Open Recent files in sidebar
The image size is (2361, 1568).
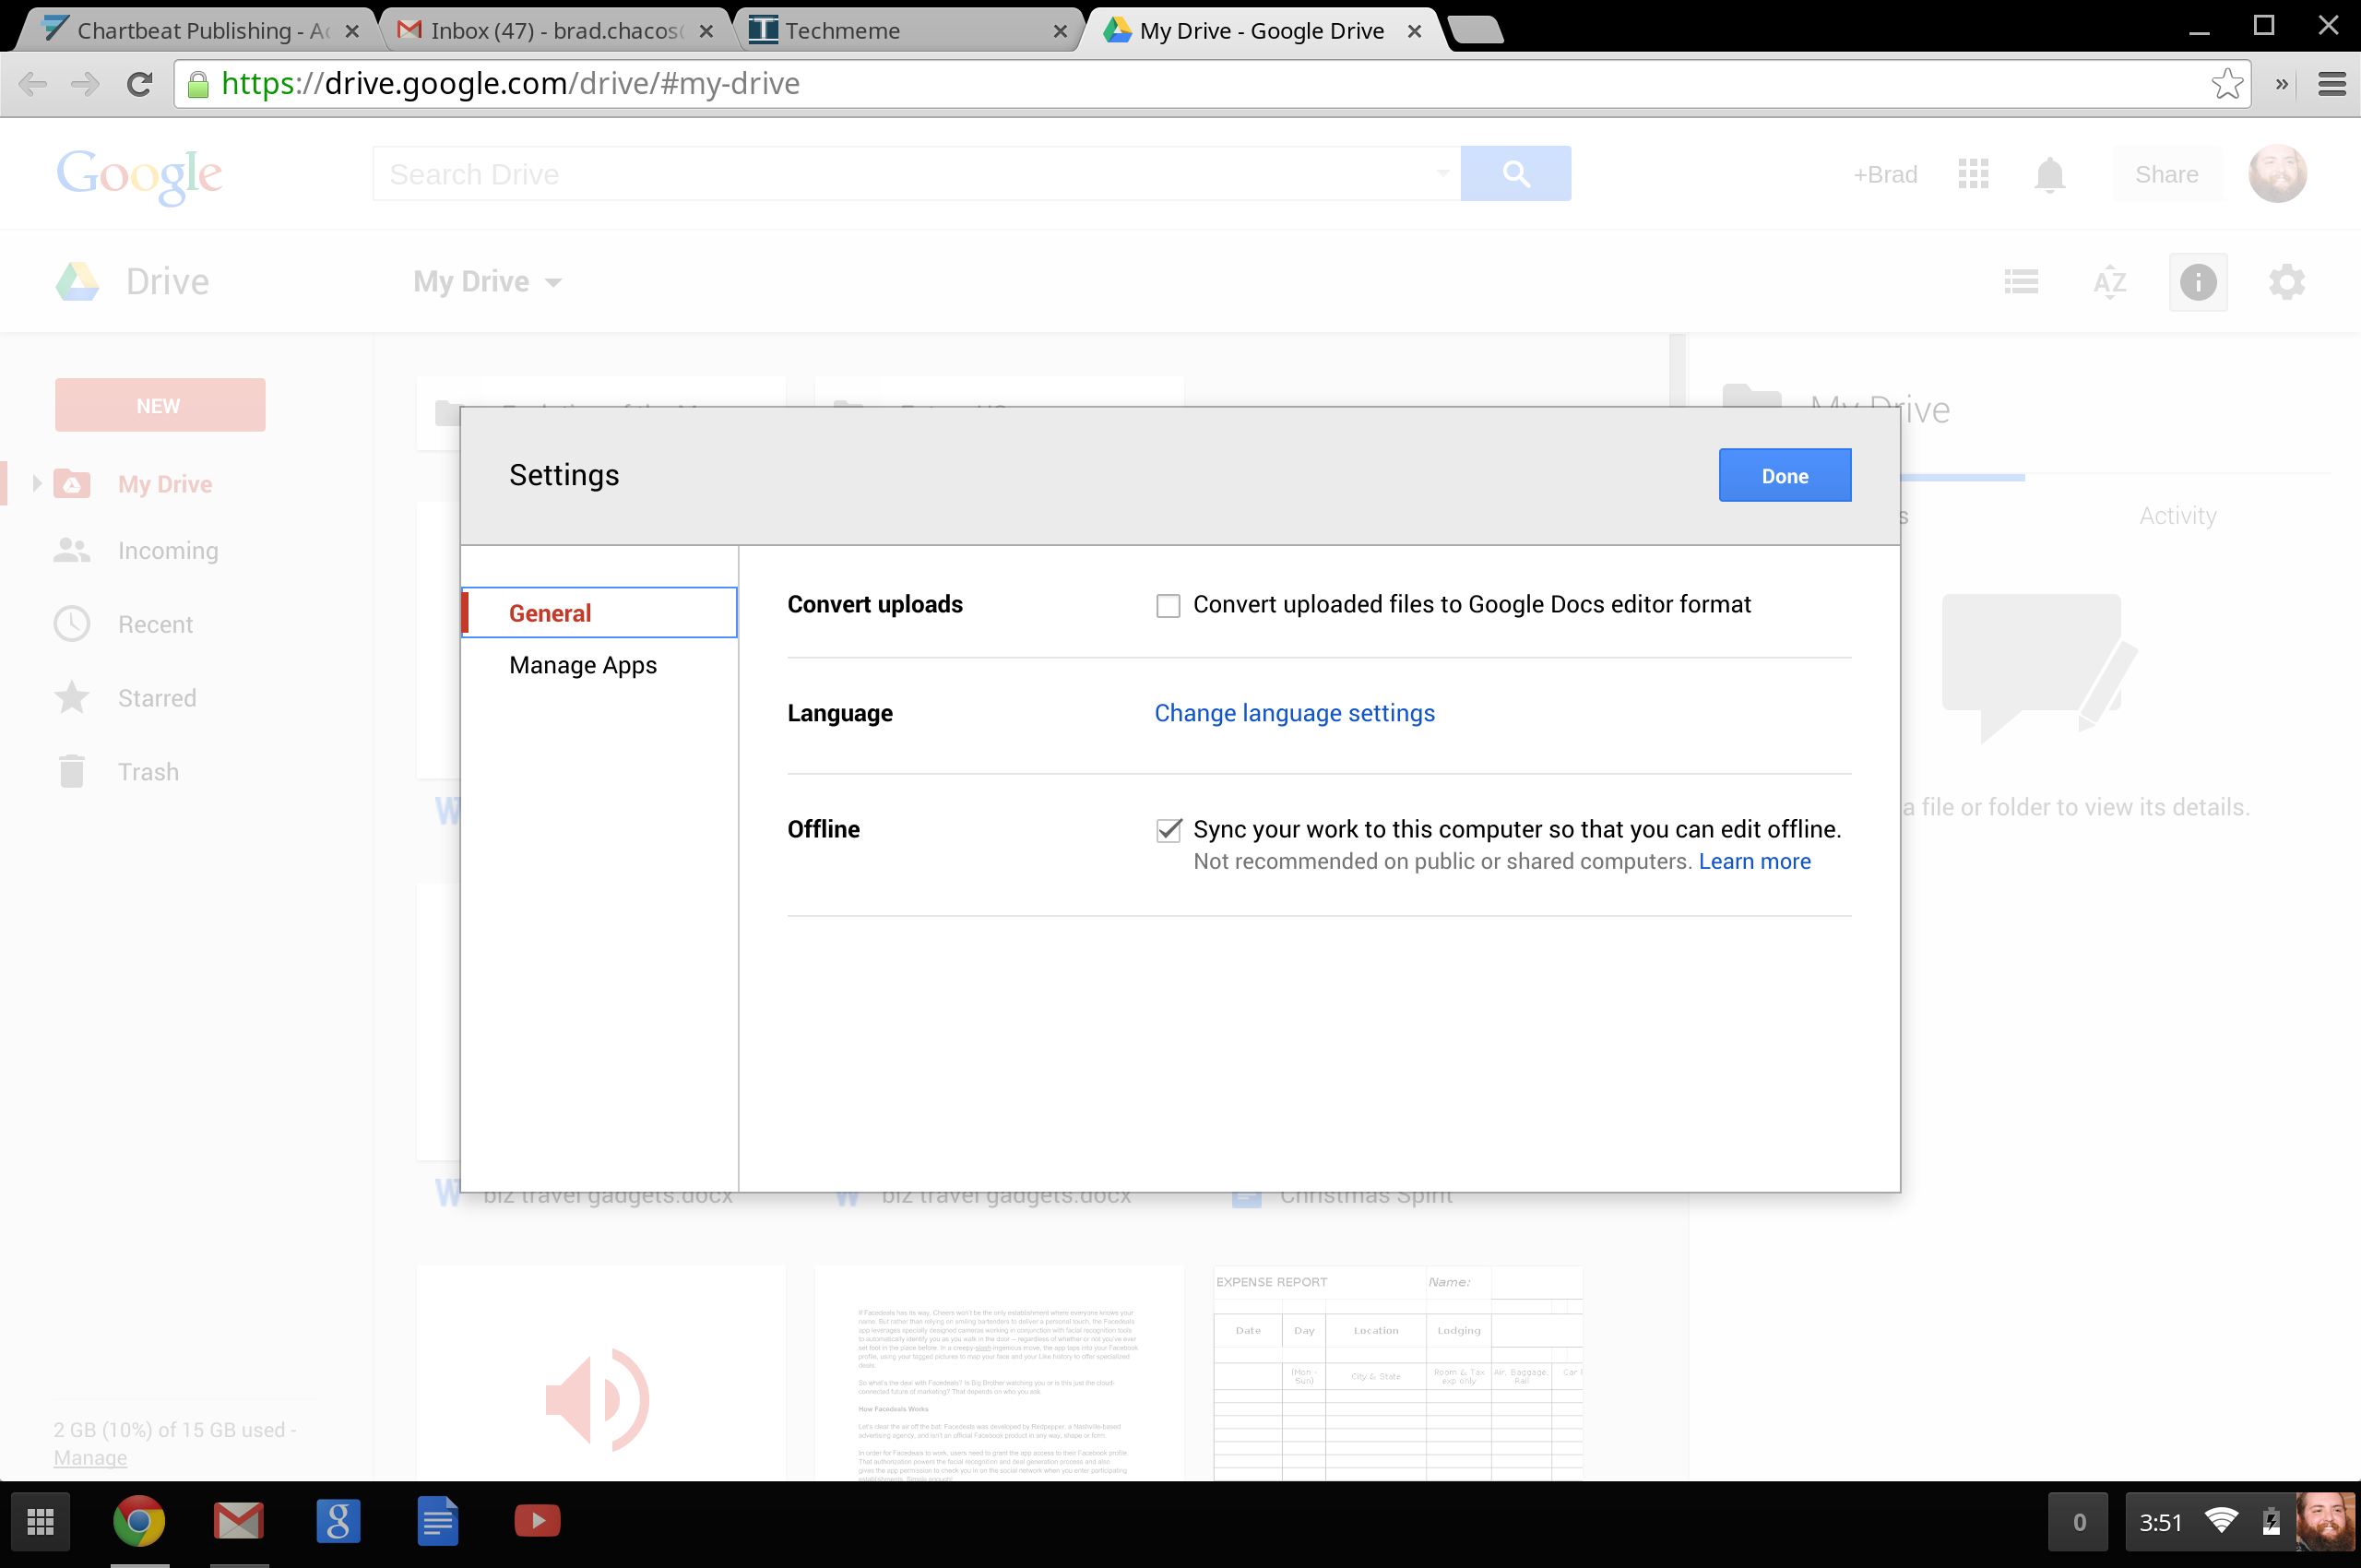155,624
